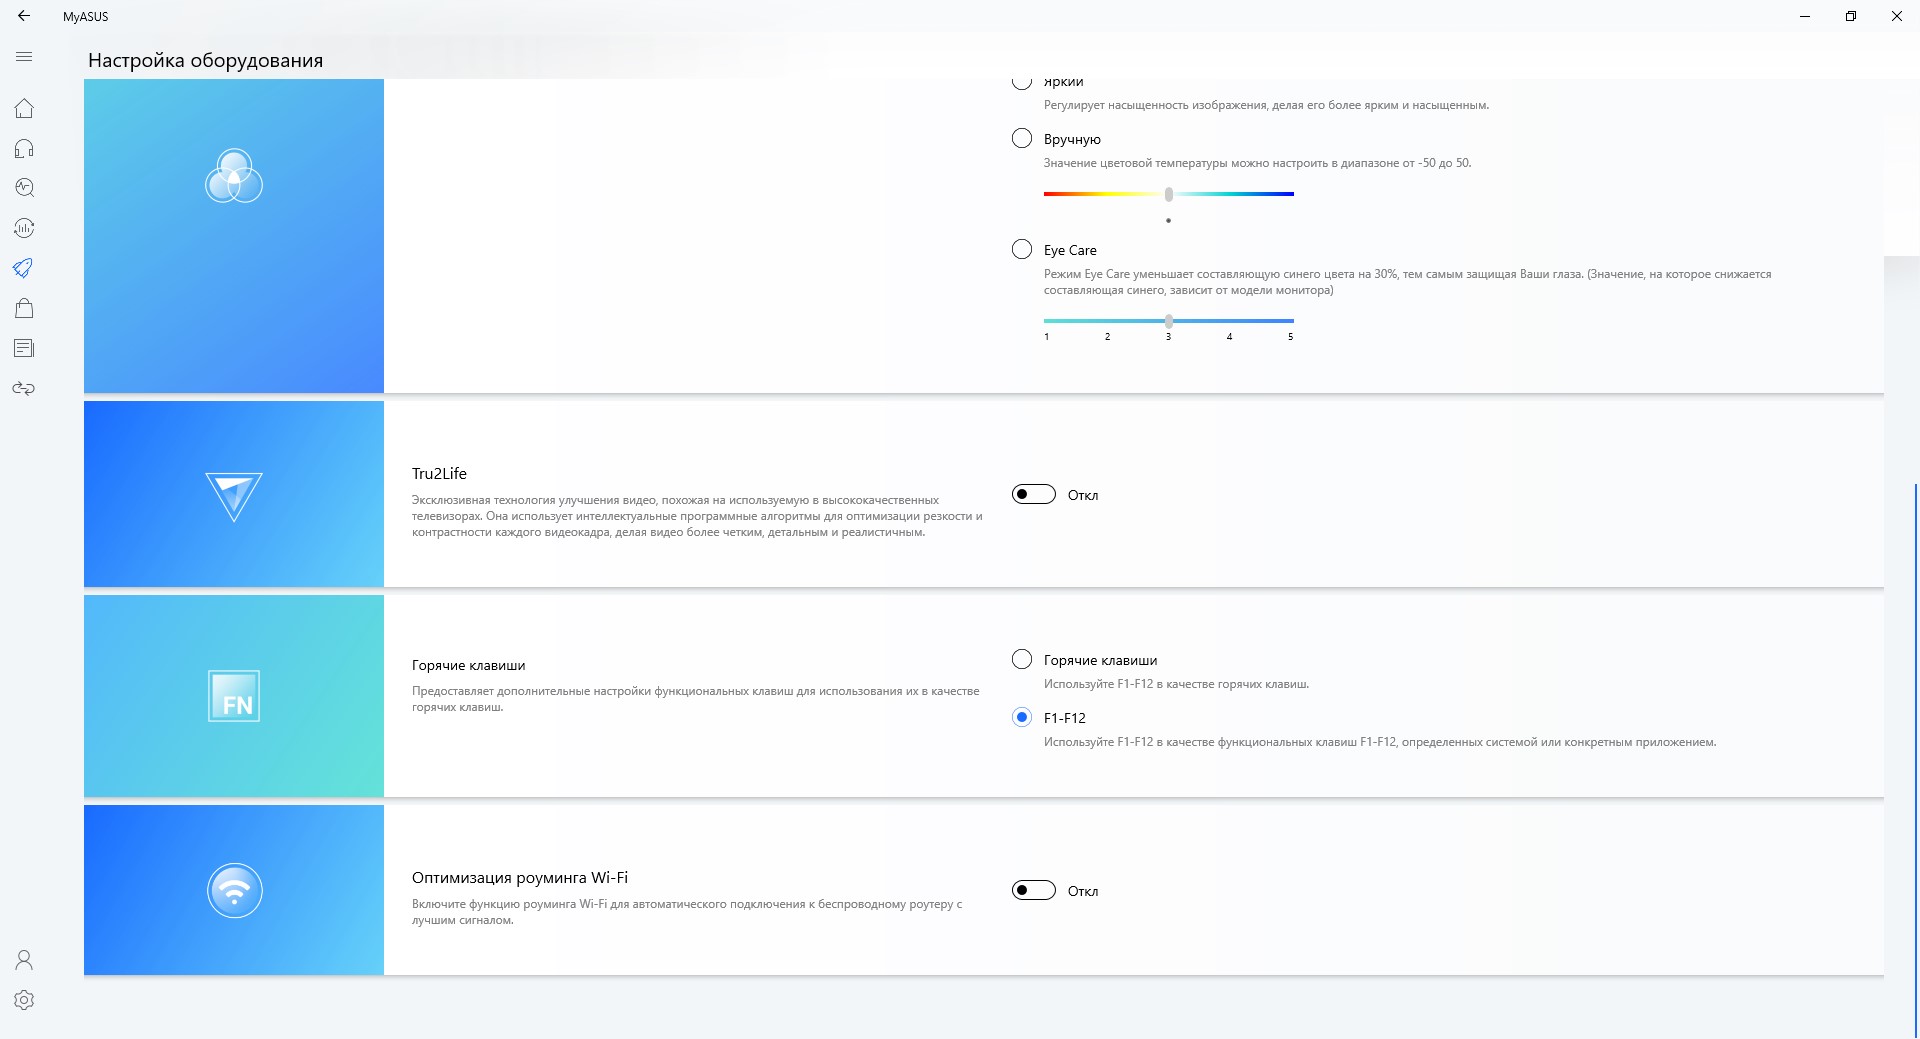Open the user account icon
This screenshot has width=1920, height=1039.
click(x=24, y=960)
